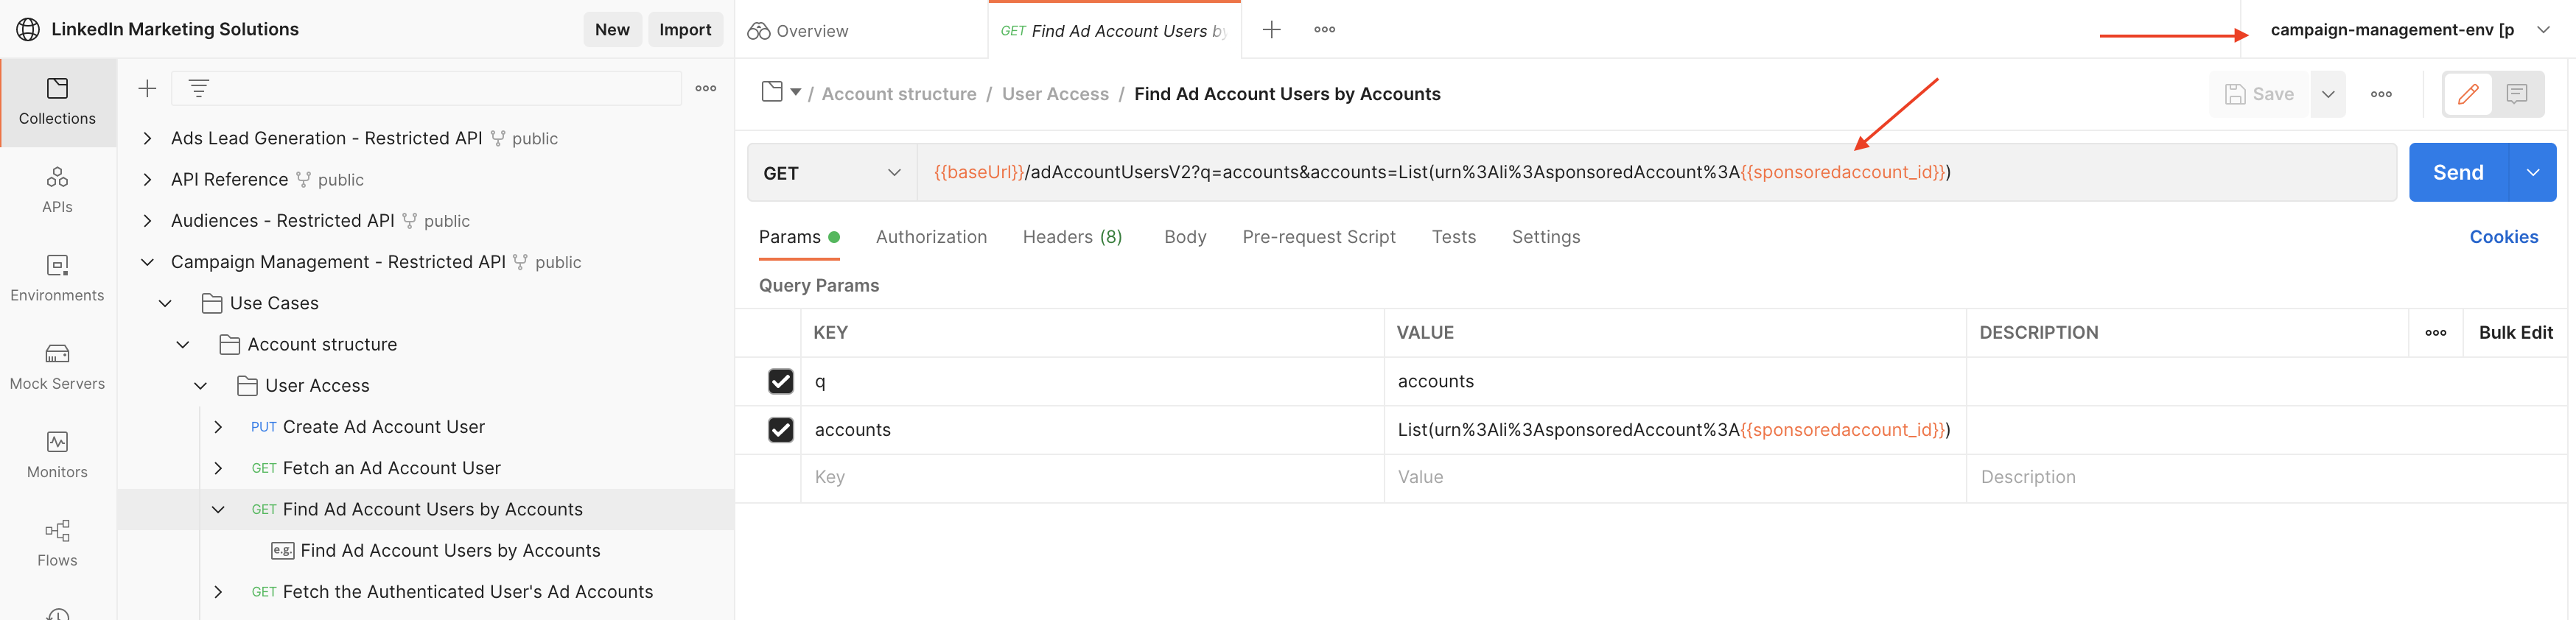2576x620 pixels.
Task: Open the Save button dropdown arrow
Action: [x=2328, y=94]
